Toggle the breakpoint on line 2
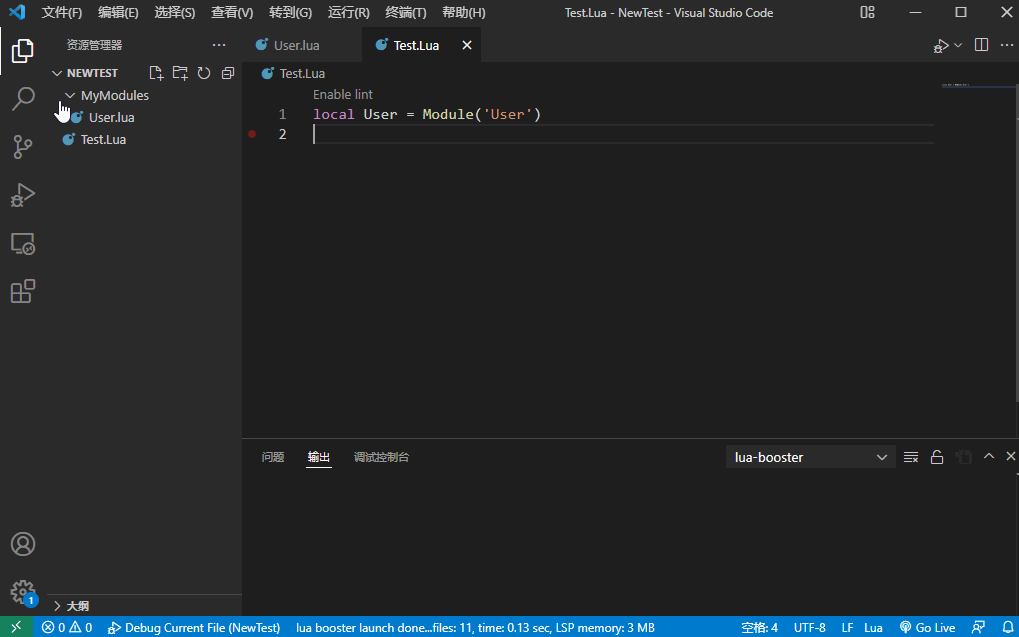The height and width of the screenshot is (637, 1019). click(x=252, y=134)
